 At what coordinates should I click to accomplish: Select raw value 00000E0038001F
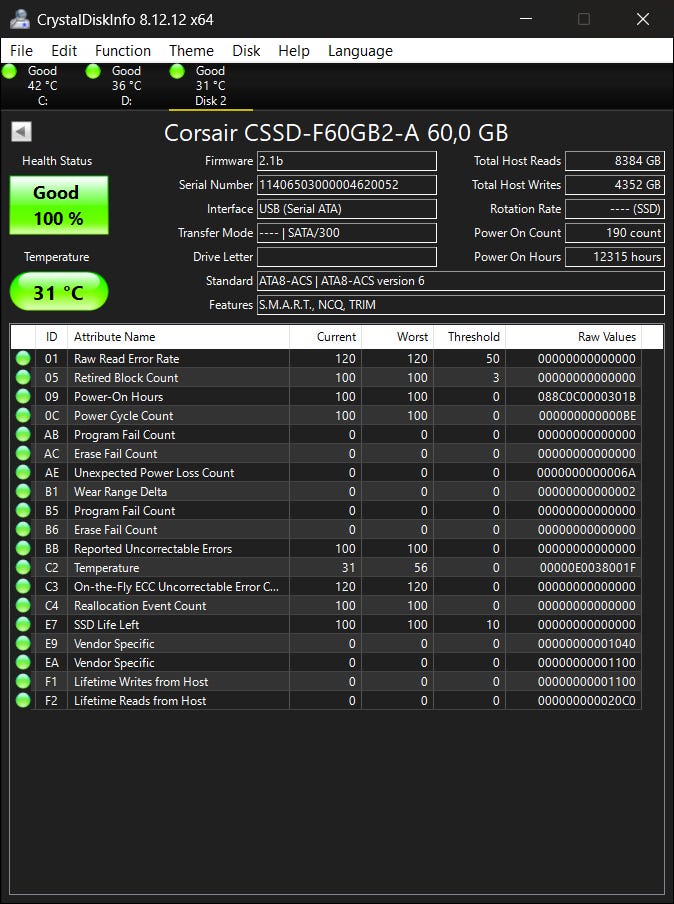(588, 568)
